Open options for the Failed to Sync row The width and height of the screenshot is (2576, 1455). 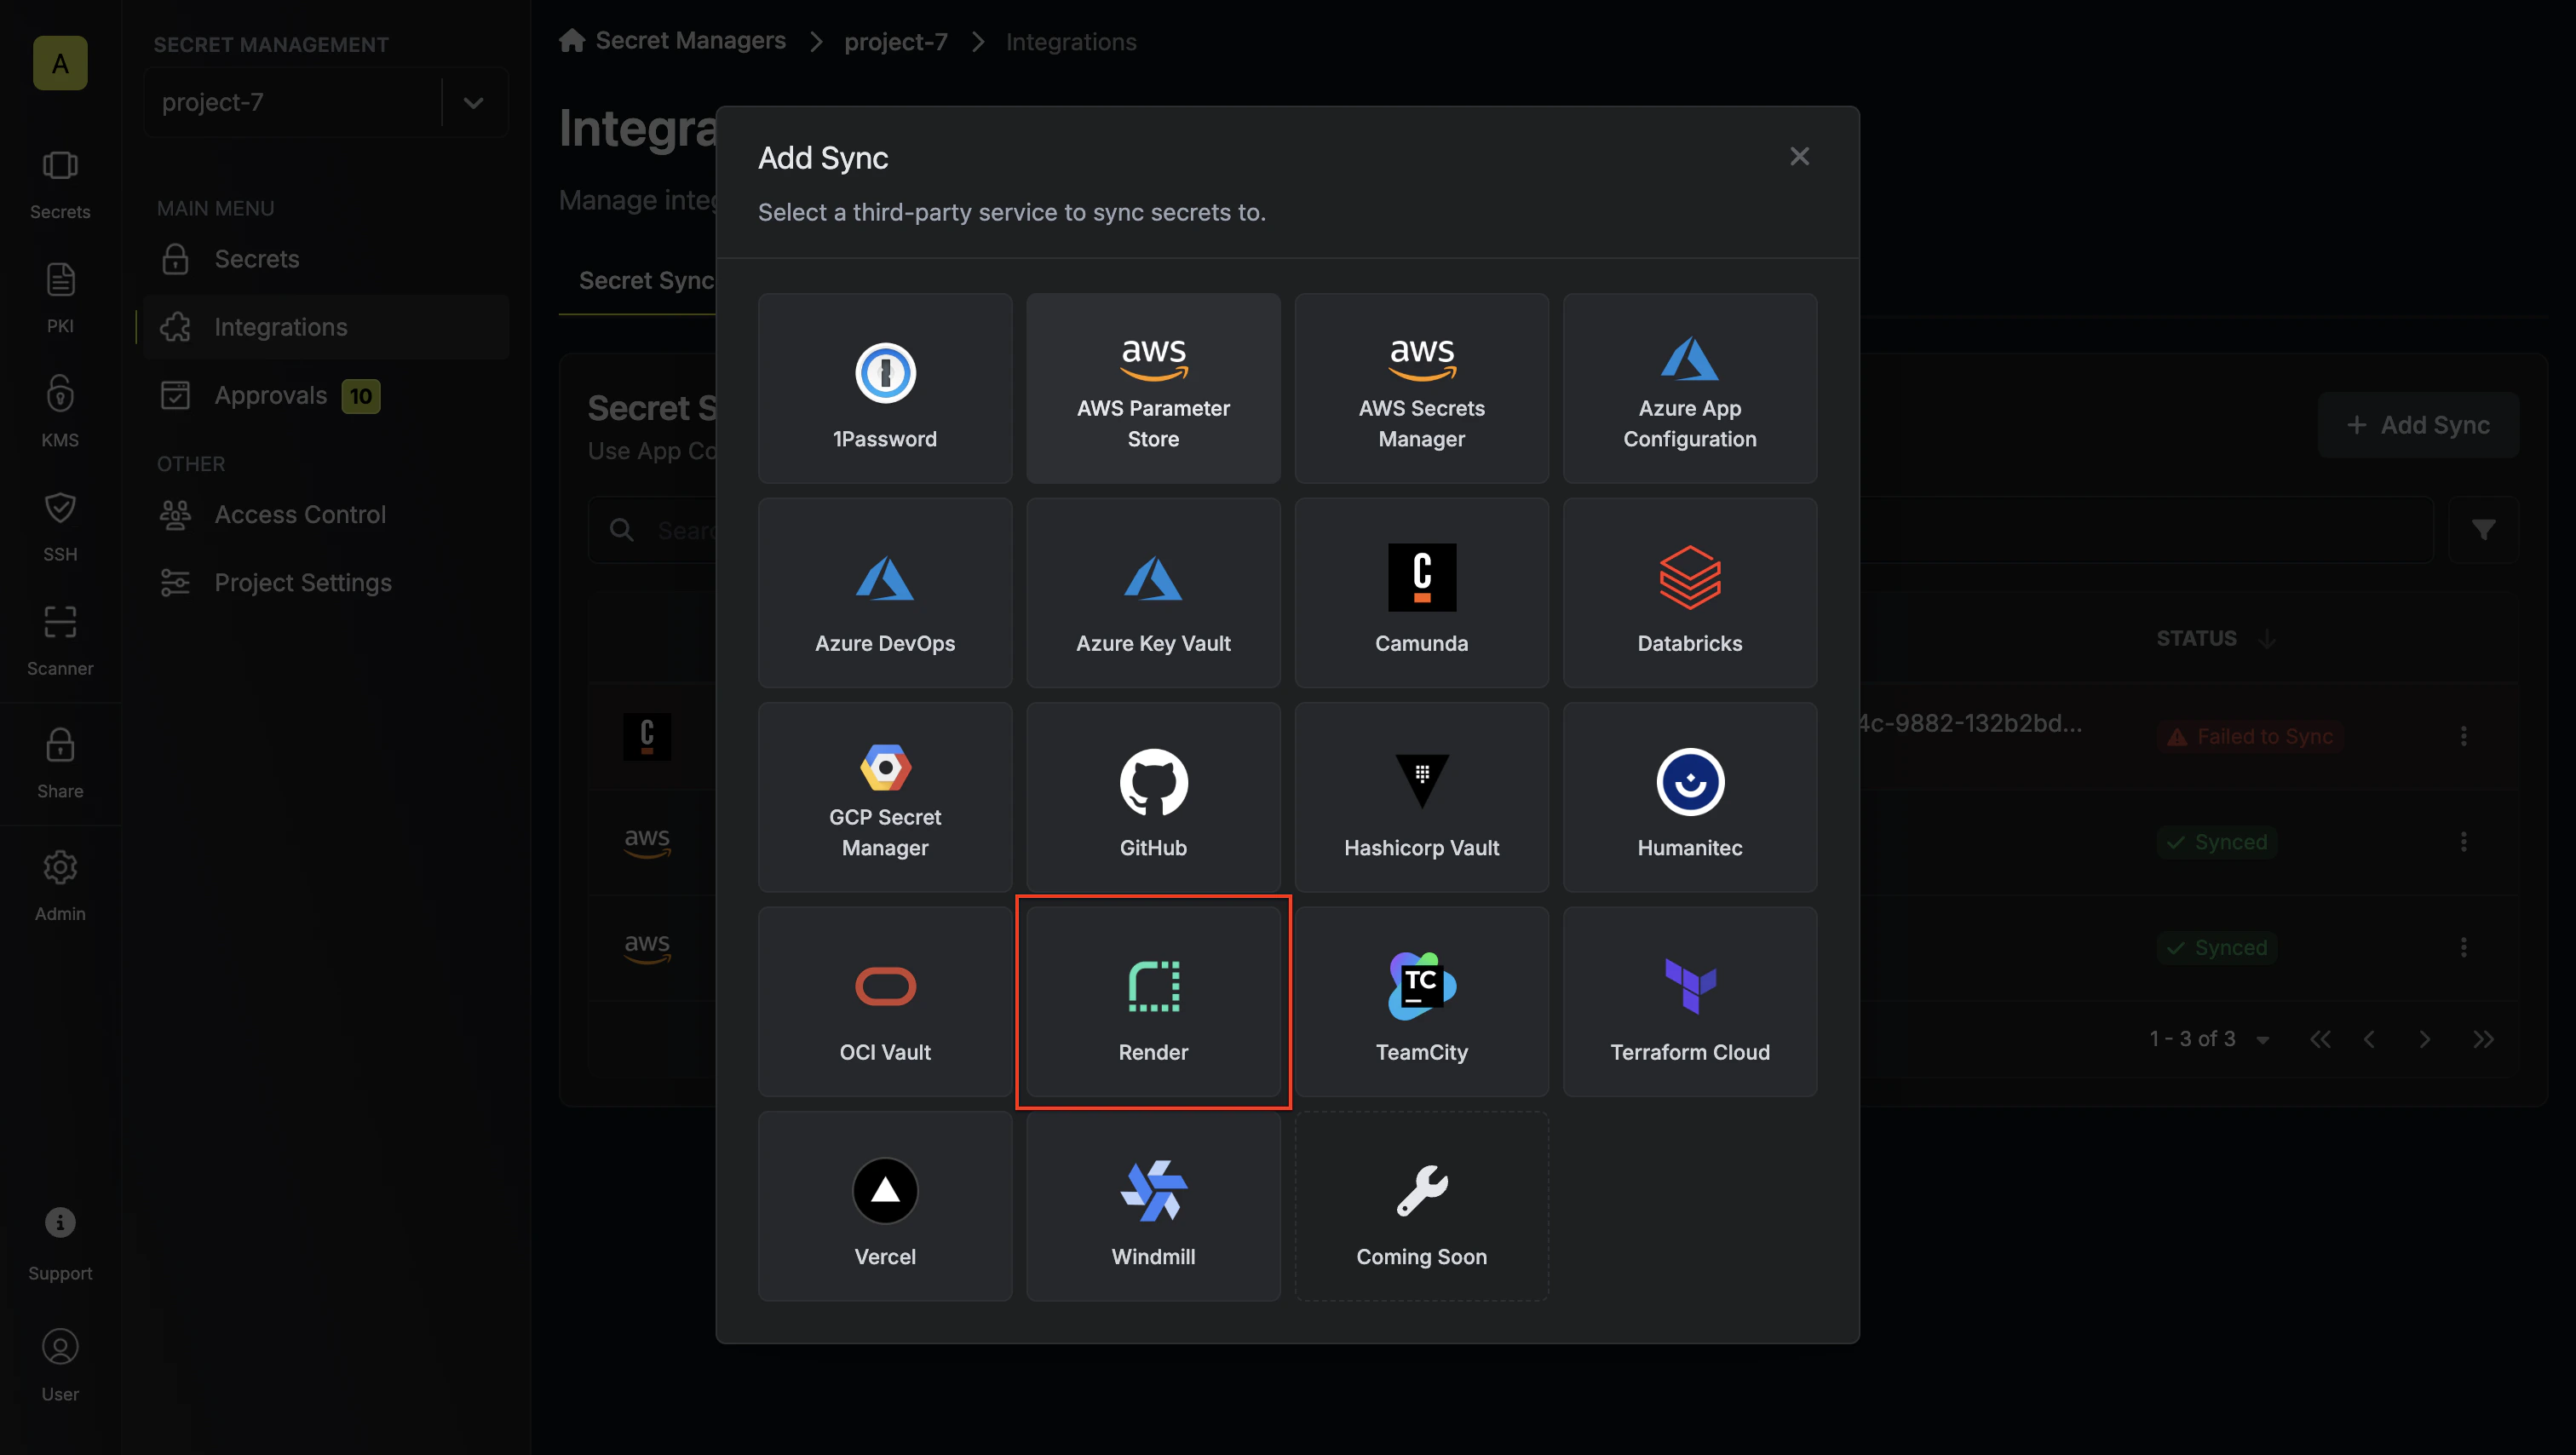[2463, 737]
